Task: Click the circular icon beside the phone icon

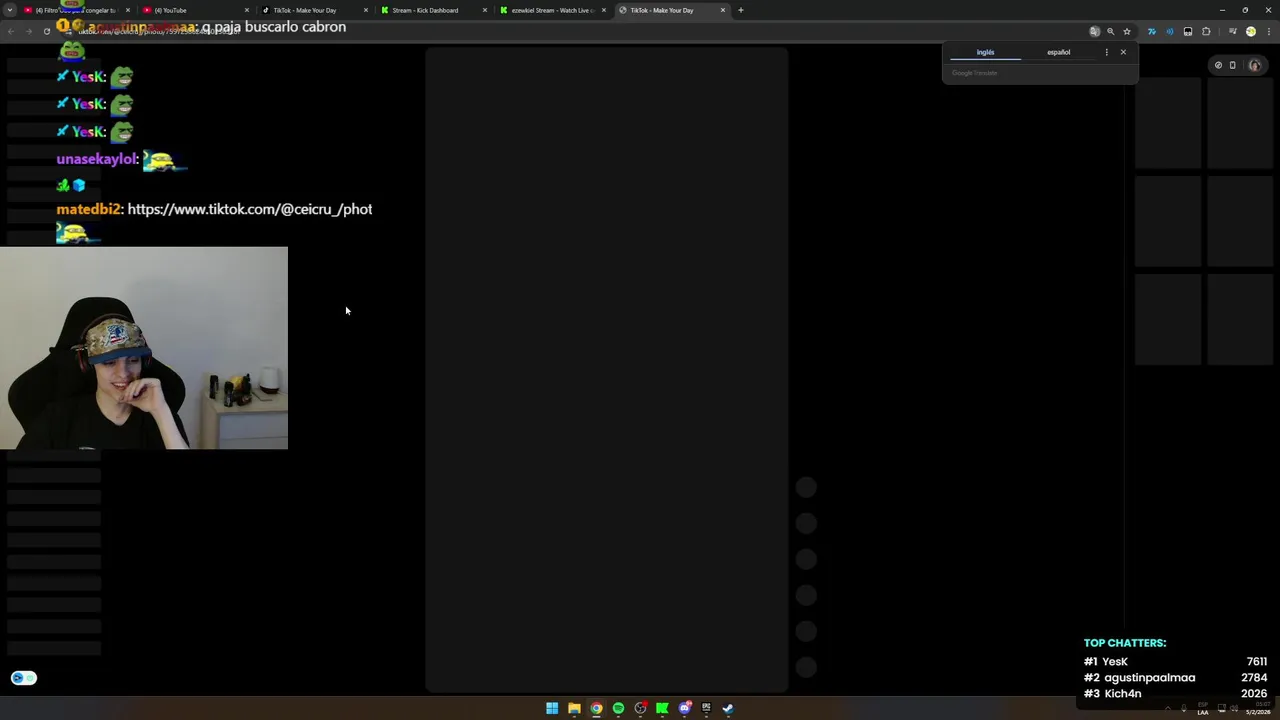Action: point(1218,65)
